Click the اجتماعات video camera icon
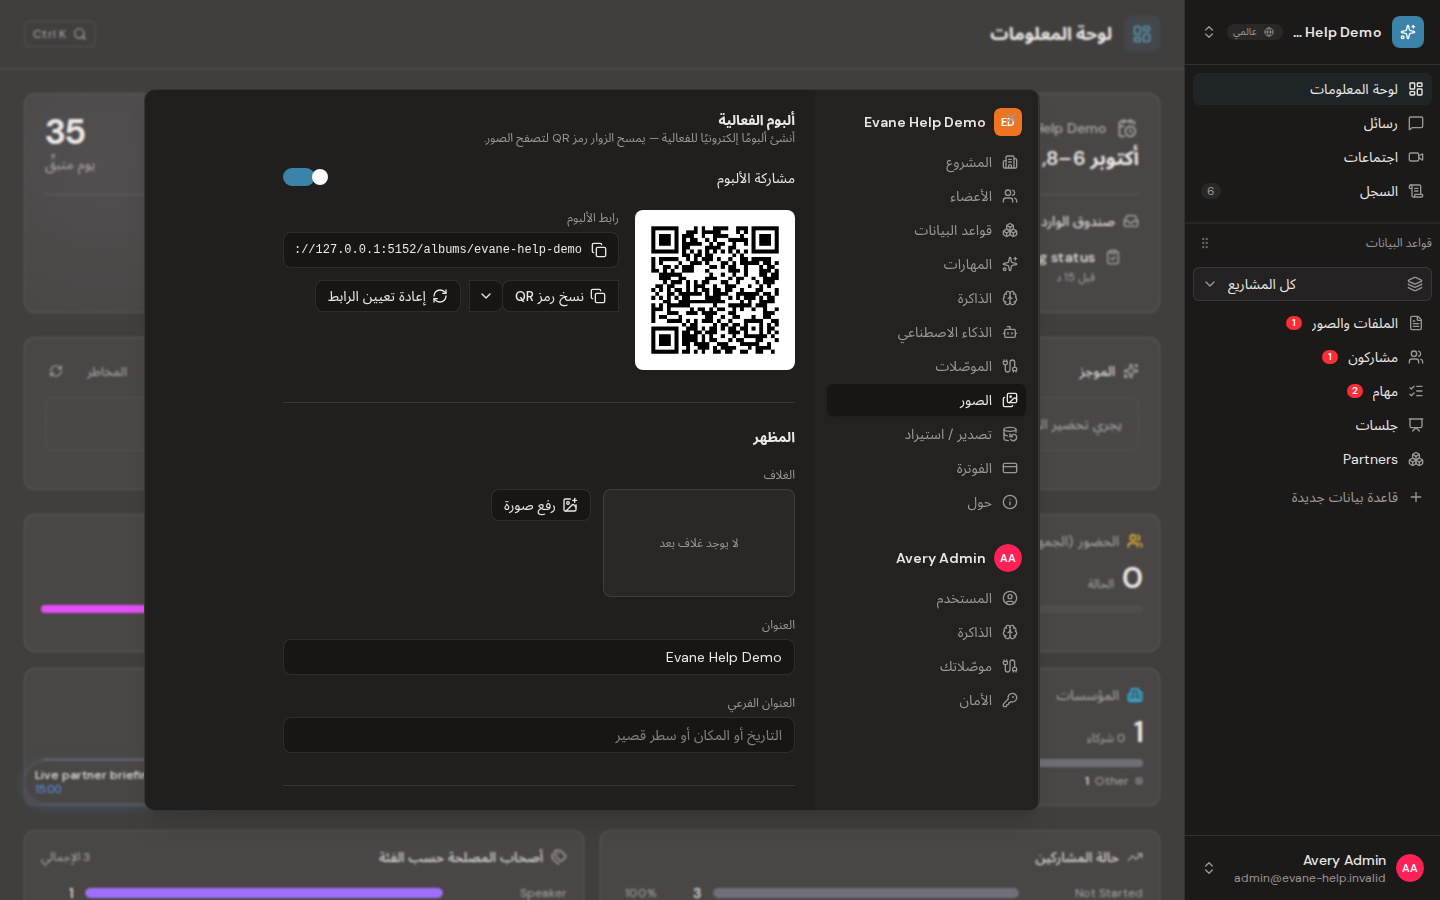The image size is (1440, 900). (x=1416, y=157)
